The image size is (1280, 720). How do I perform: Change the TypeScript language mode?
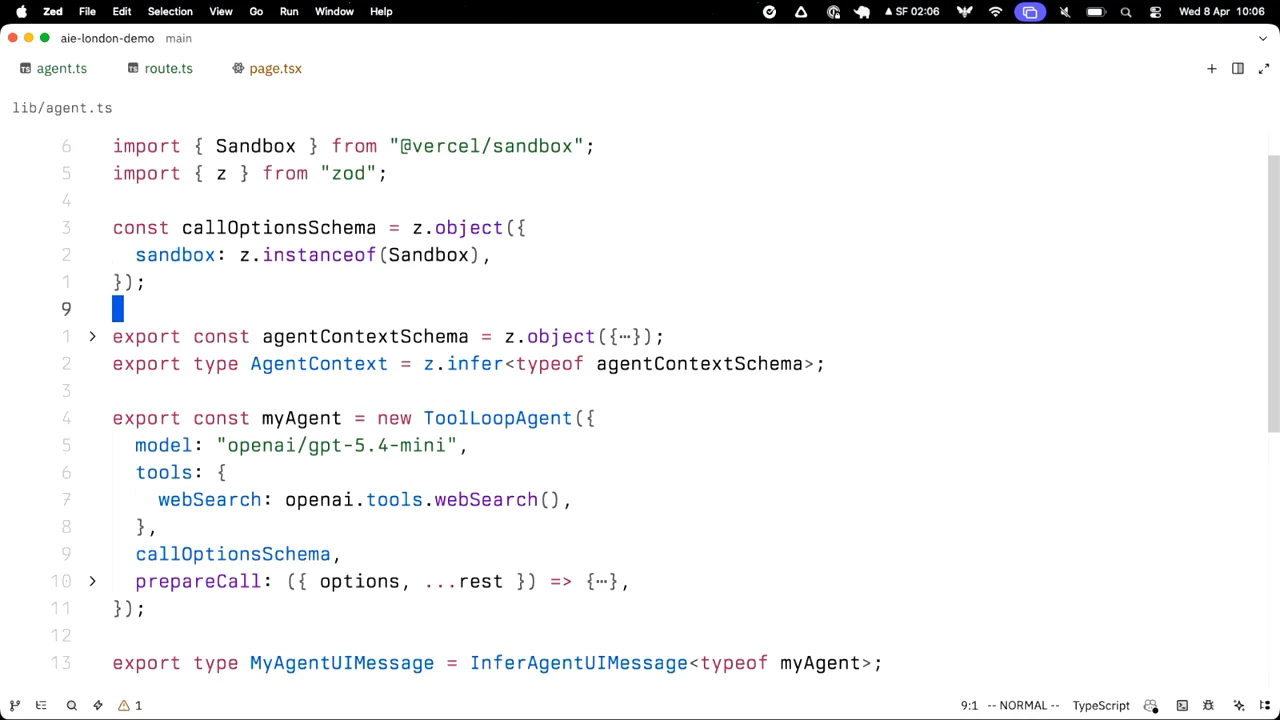point(1101,705)
